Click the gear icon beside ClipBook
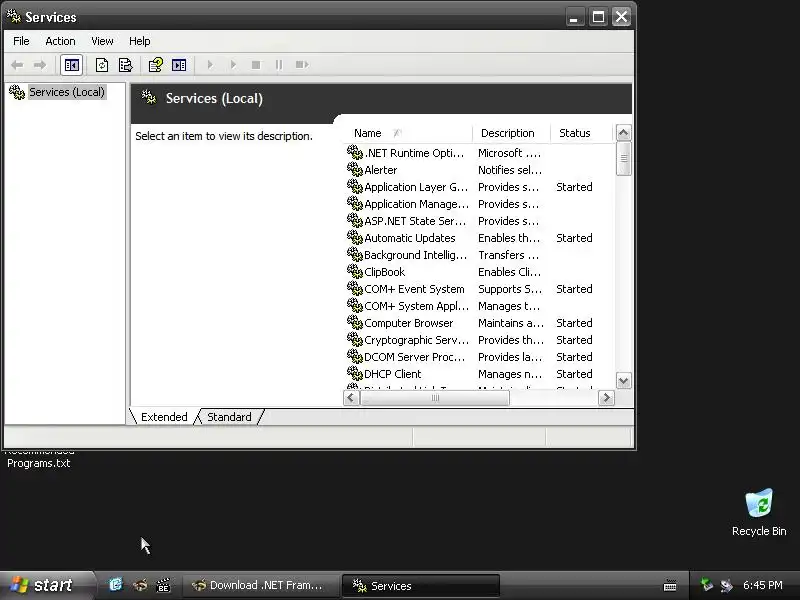800x600 pixels. [x=355, y=271]
